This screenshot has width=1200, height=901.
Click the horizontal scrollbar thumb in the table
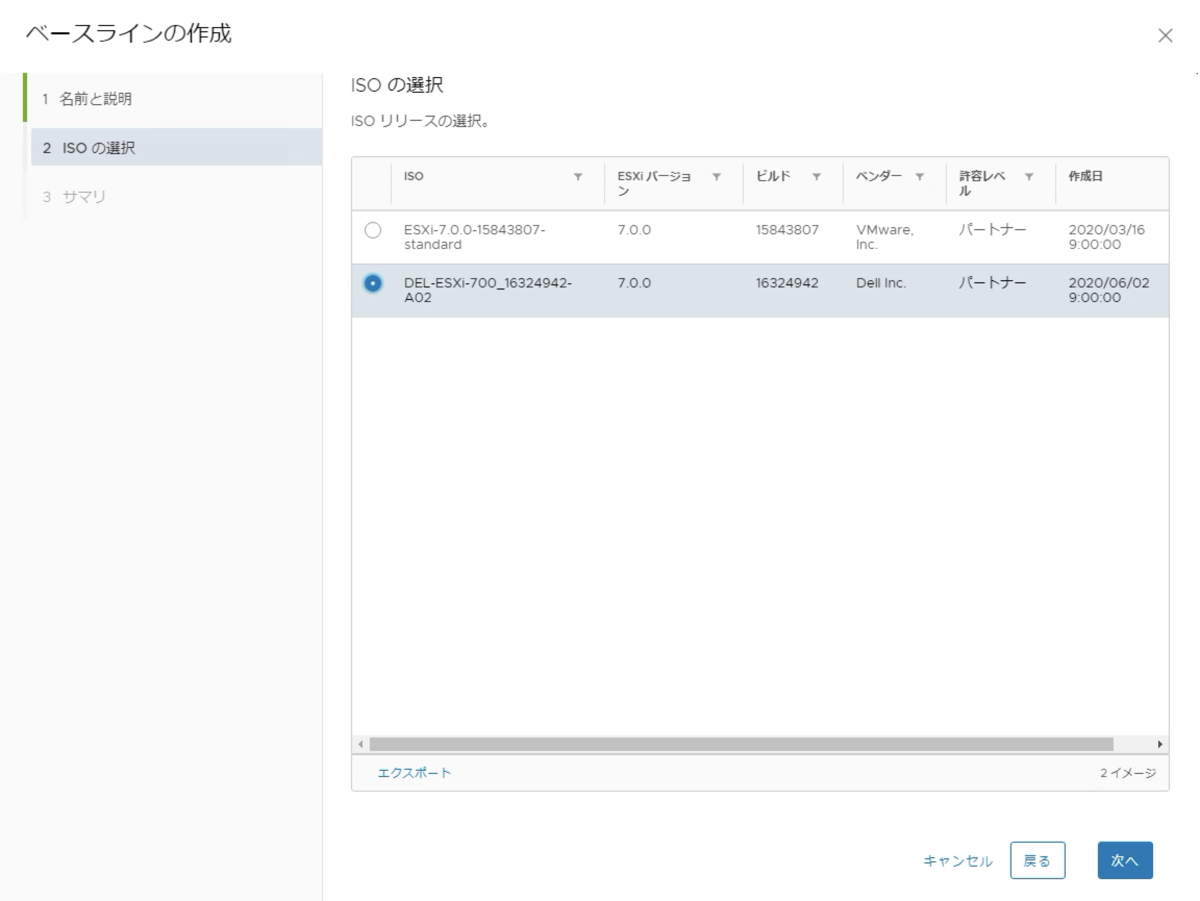(x=741, y=745)
